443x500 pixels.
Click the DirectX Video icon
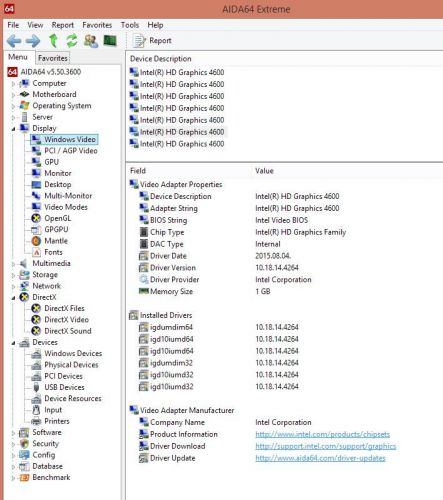point(36,320)
